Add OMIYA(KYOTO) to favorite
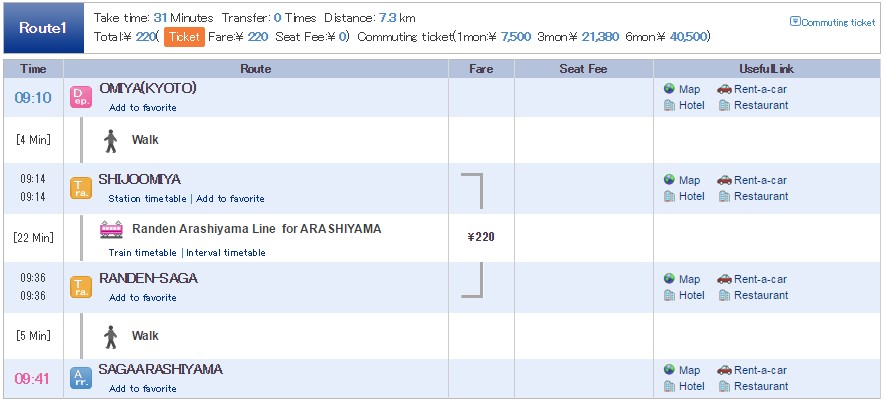 coord(143,107)
